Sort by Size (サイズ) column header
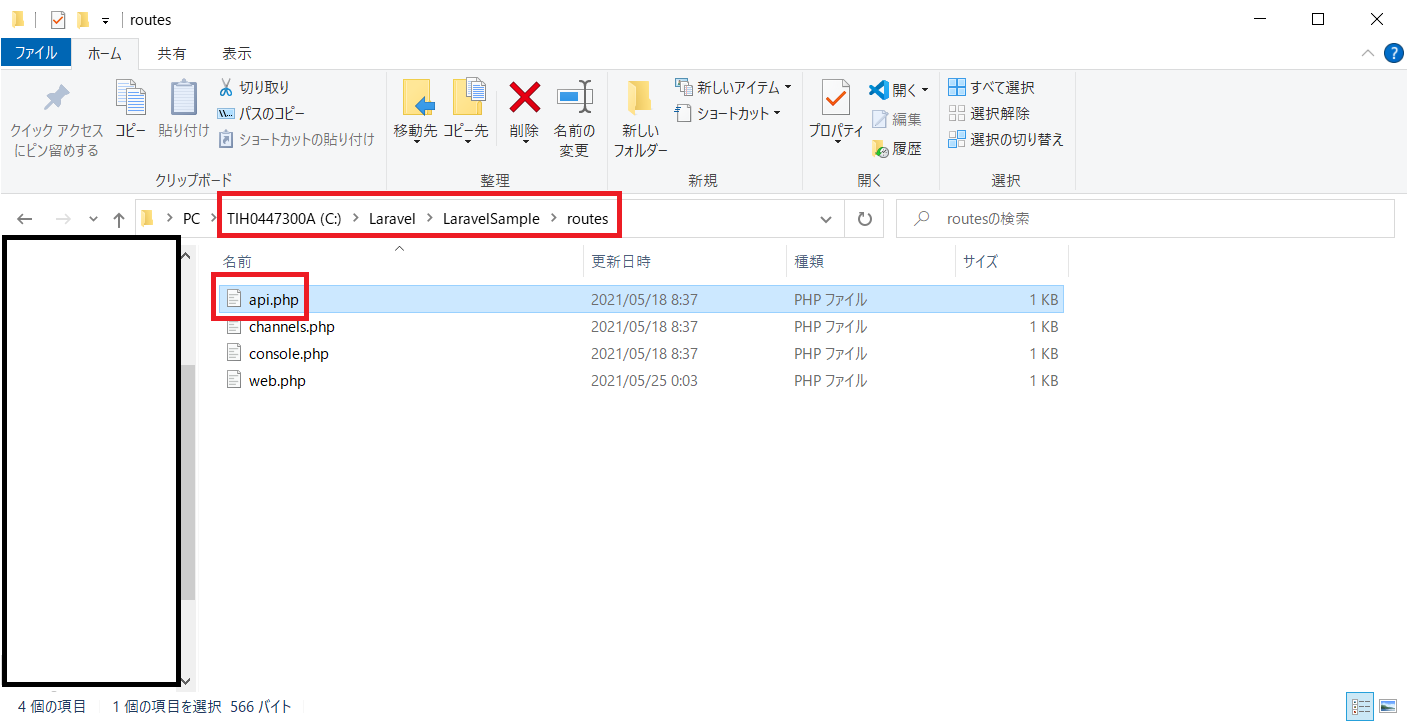Viewport: 1407px width, 721px height. click(x=1012, y=261)
